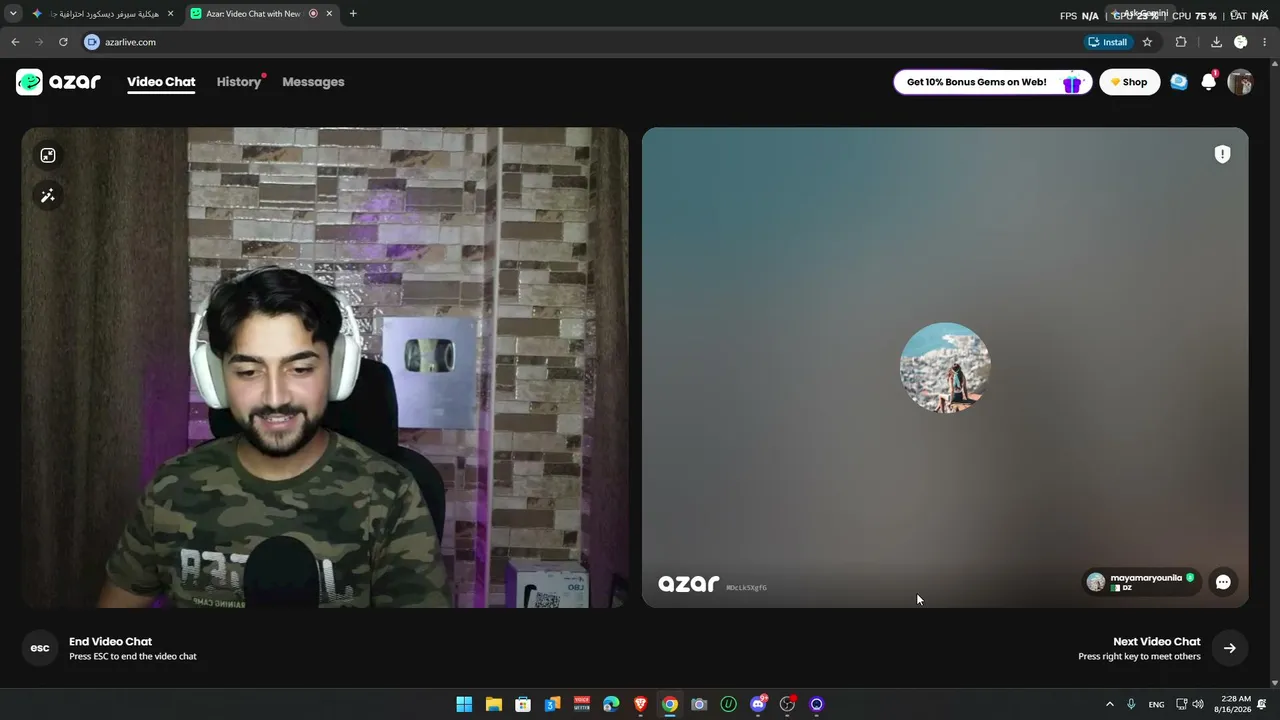Open the Windows Start menu
The image size is (1280, 720).
coord(464,704)
